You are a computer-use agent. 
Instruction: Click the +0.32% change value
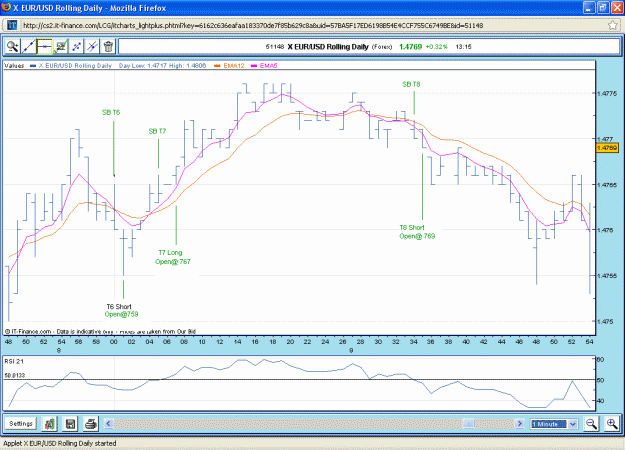tap(436, 47)
